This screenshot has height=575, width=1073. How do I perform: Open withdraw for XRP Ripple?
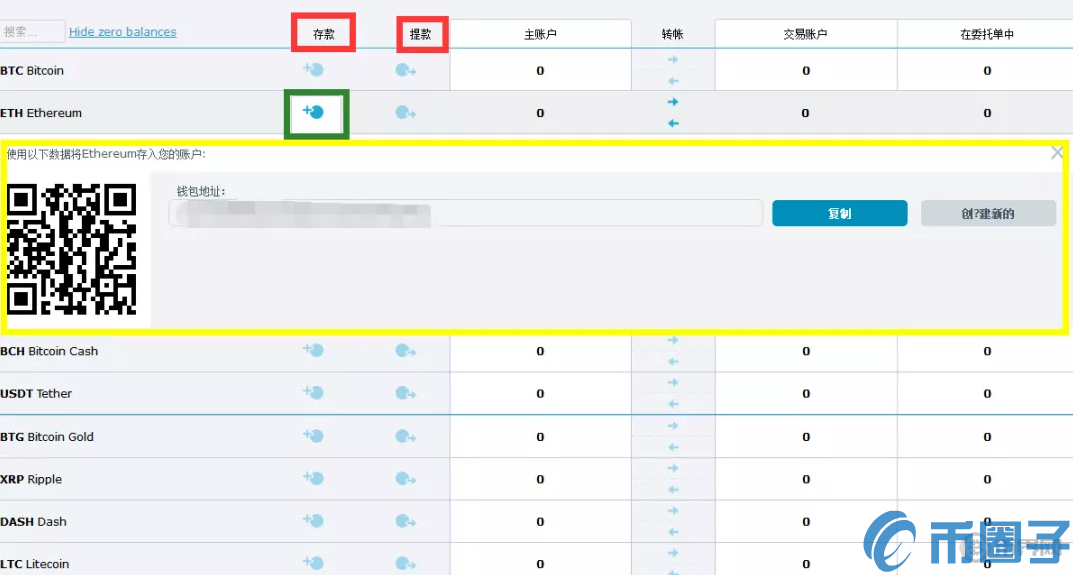tap(405, 479)
